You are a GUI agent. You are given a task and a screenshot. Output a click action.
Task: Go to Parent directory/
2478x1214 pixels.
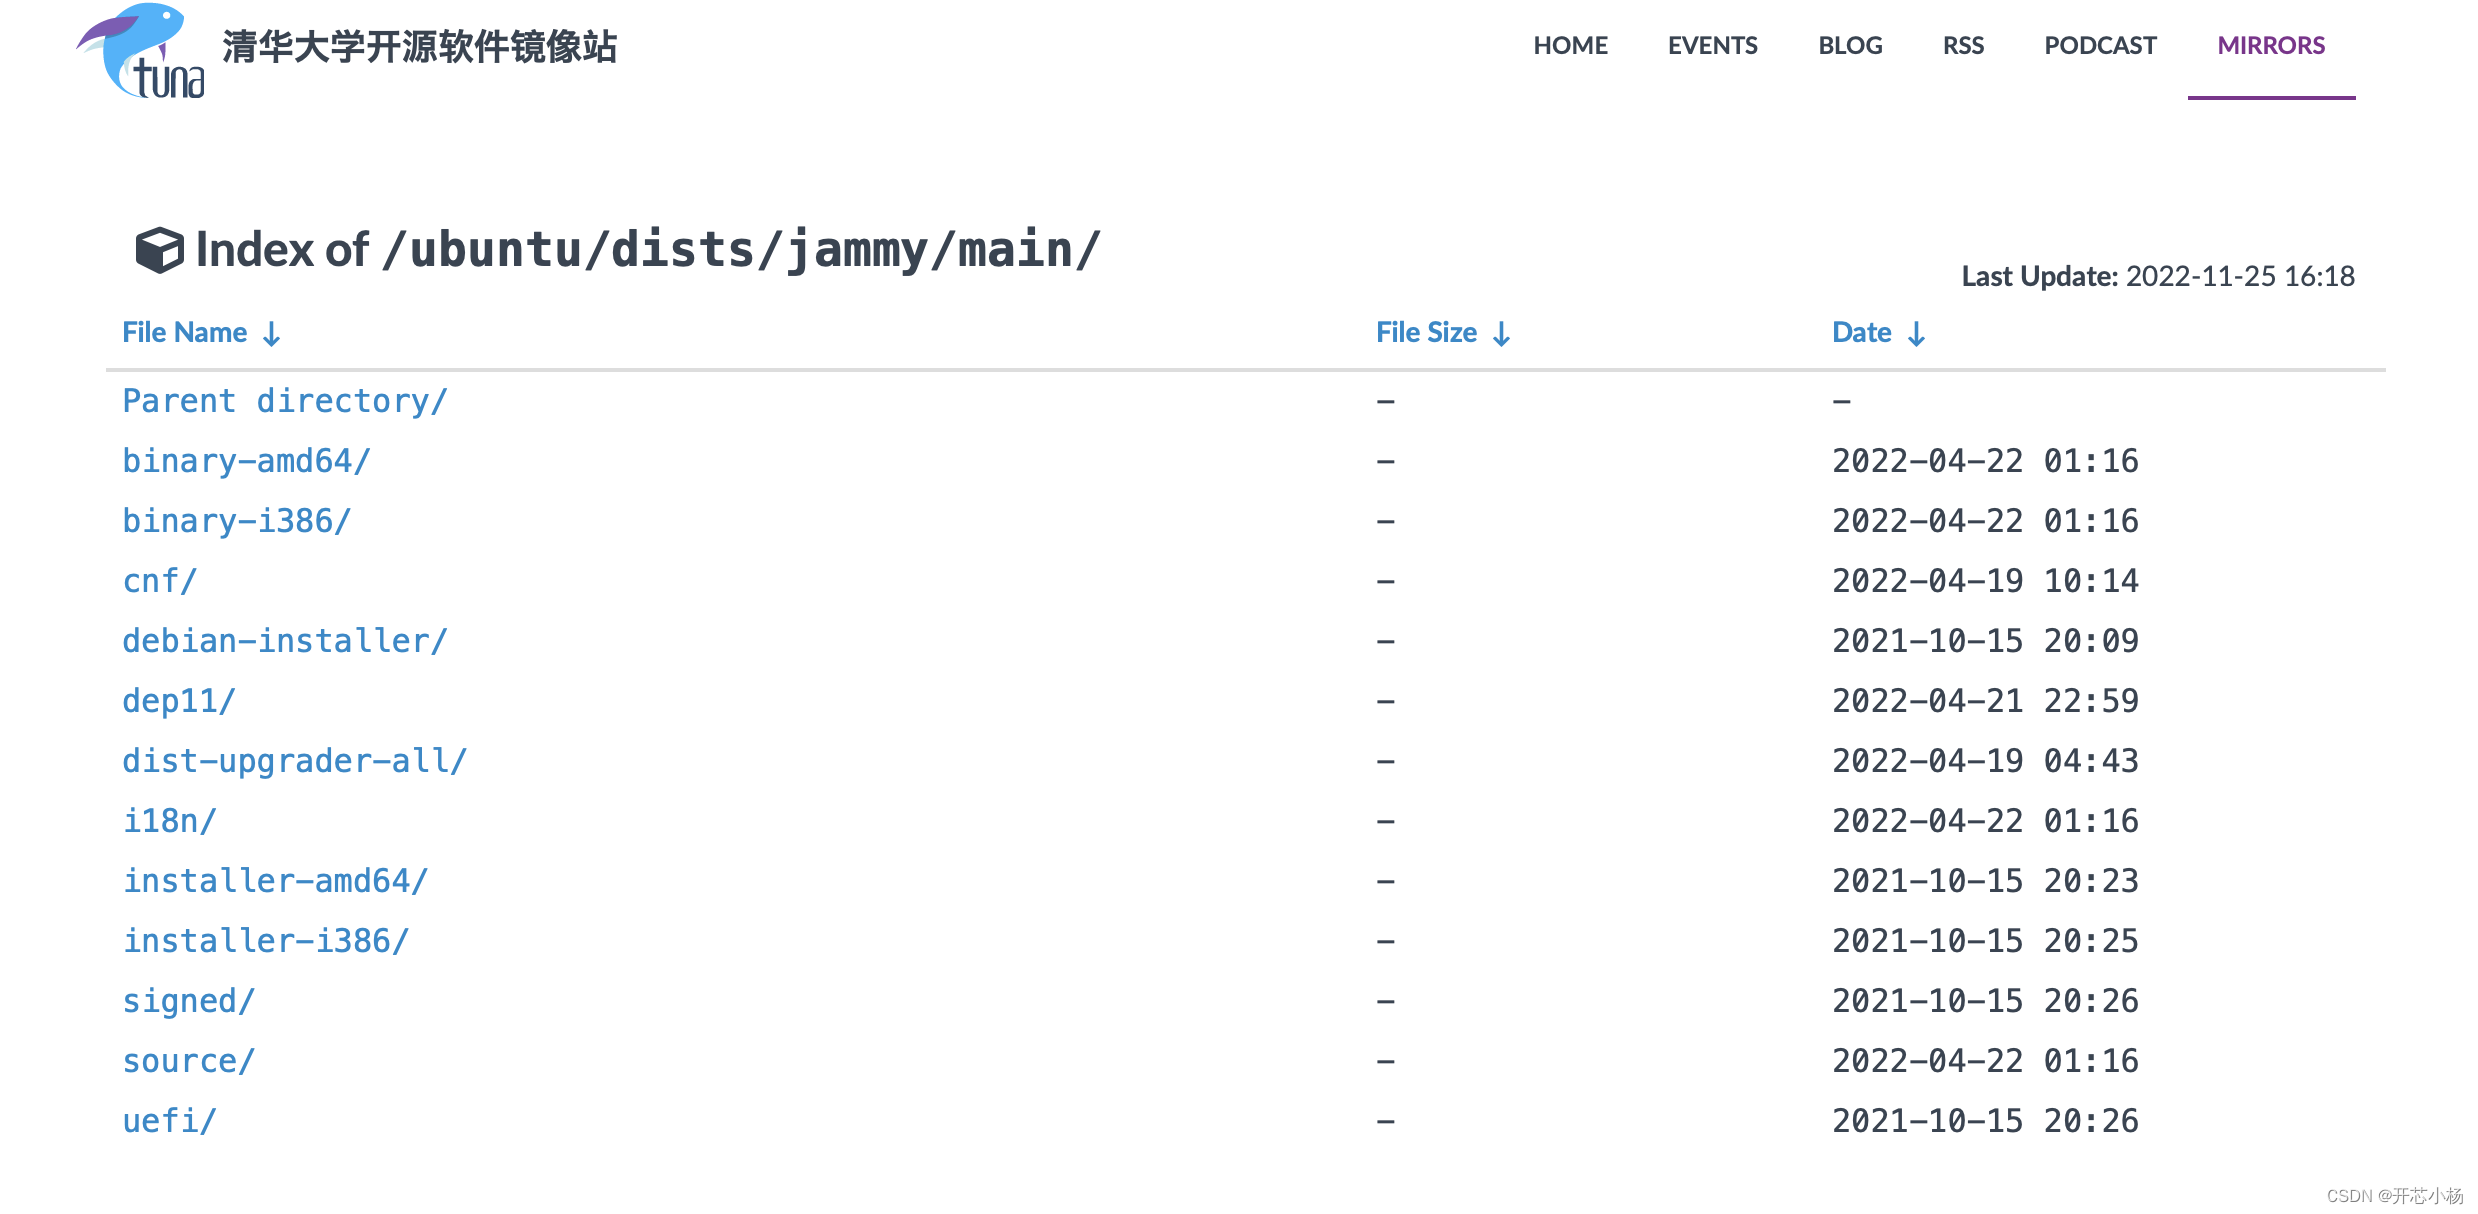click(285, 401)
